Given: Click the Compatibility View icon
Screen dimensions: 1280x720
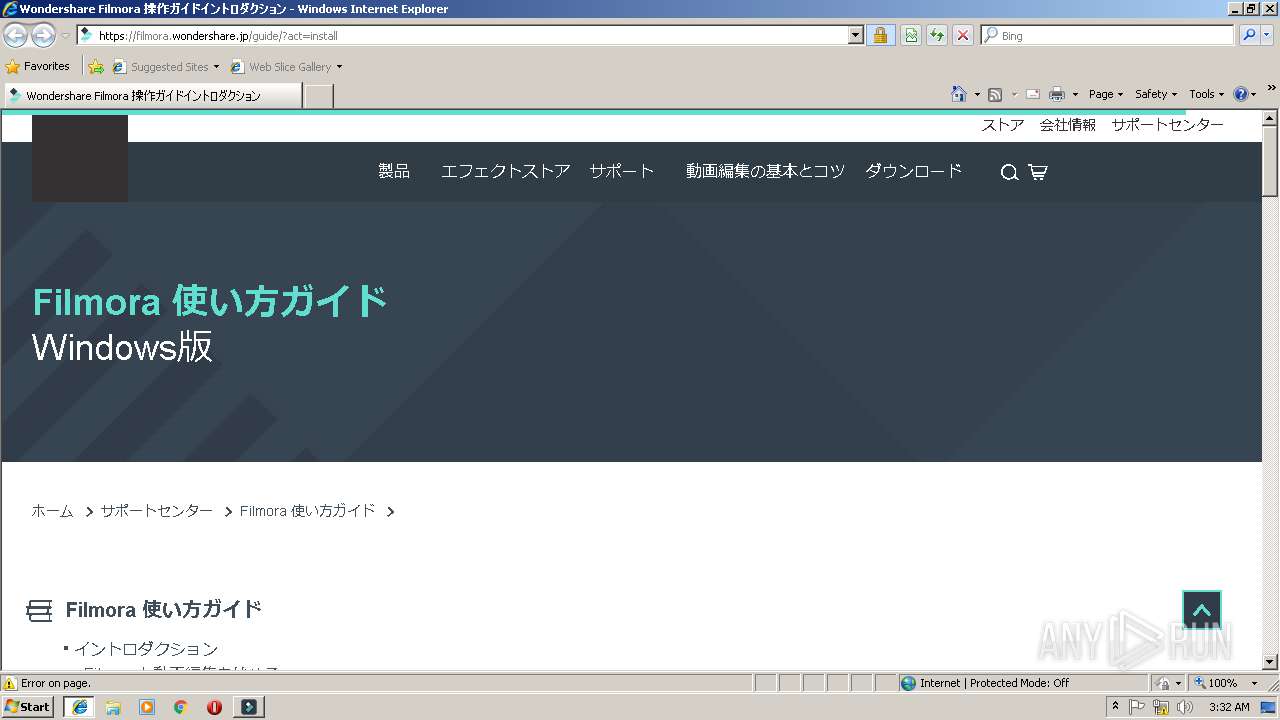Looking at the screenshot, I should (911, 36).
